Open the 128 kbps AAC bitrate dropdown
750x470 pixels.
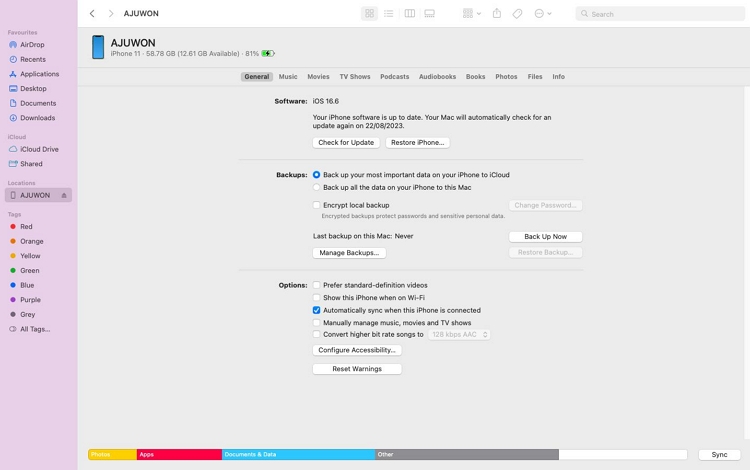tap(459, 335)
